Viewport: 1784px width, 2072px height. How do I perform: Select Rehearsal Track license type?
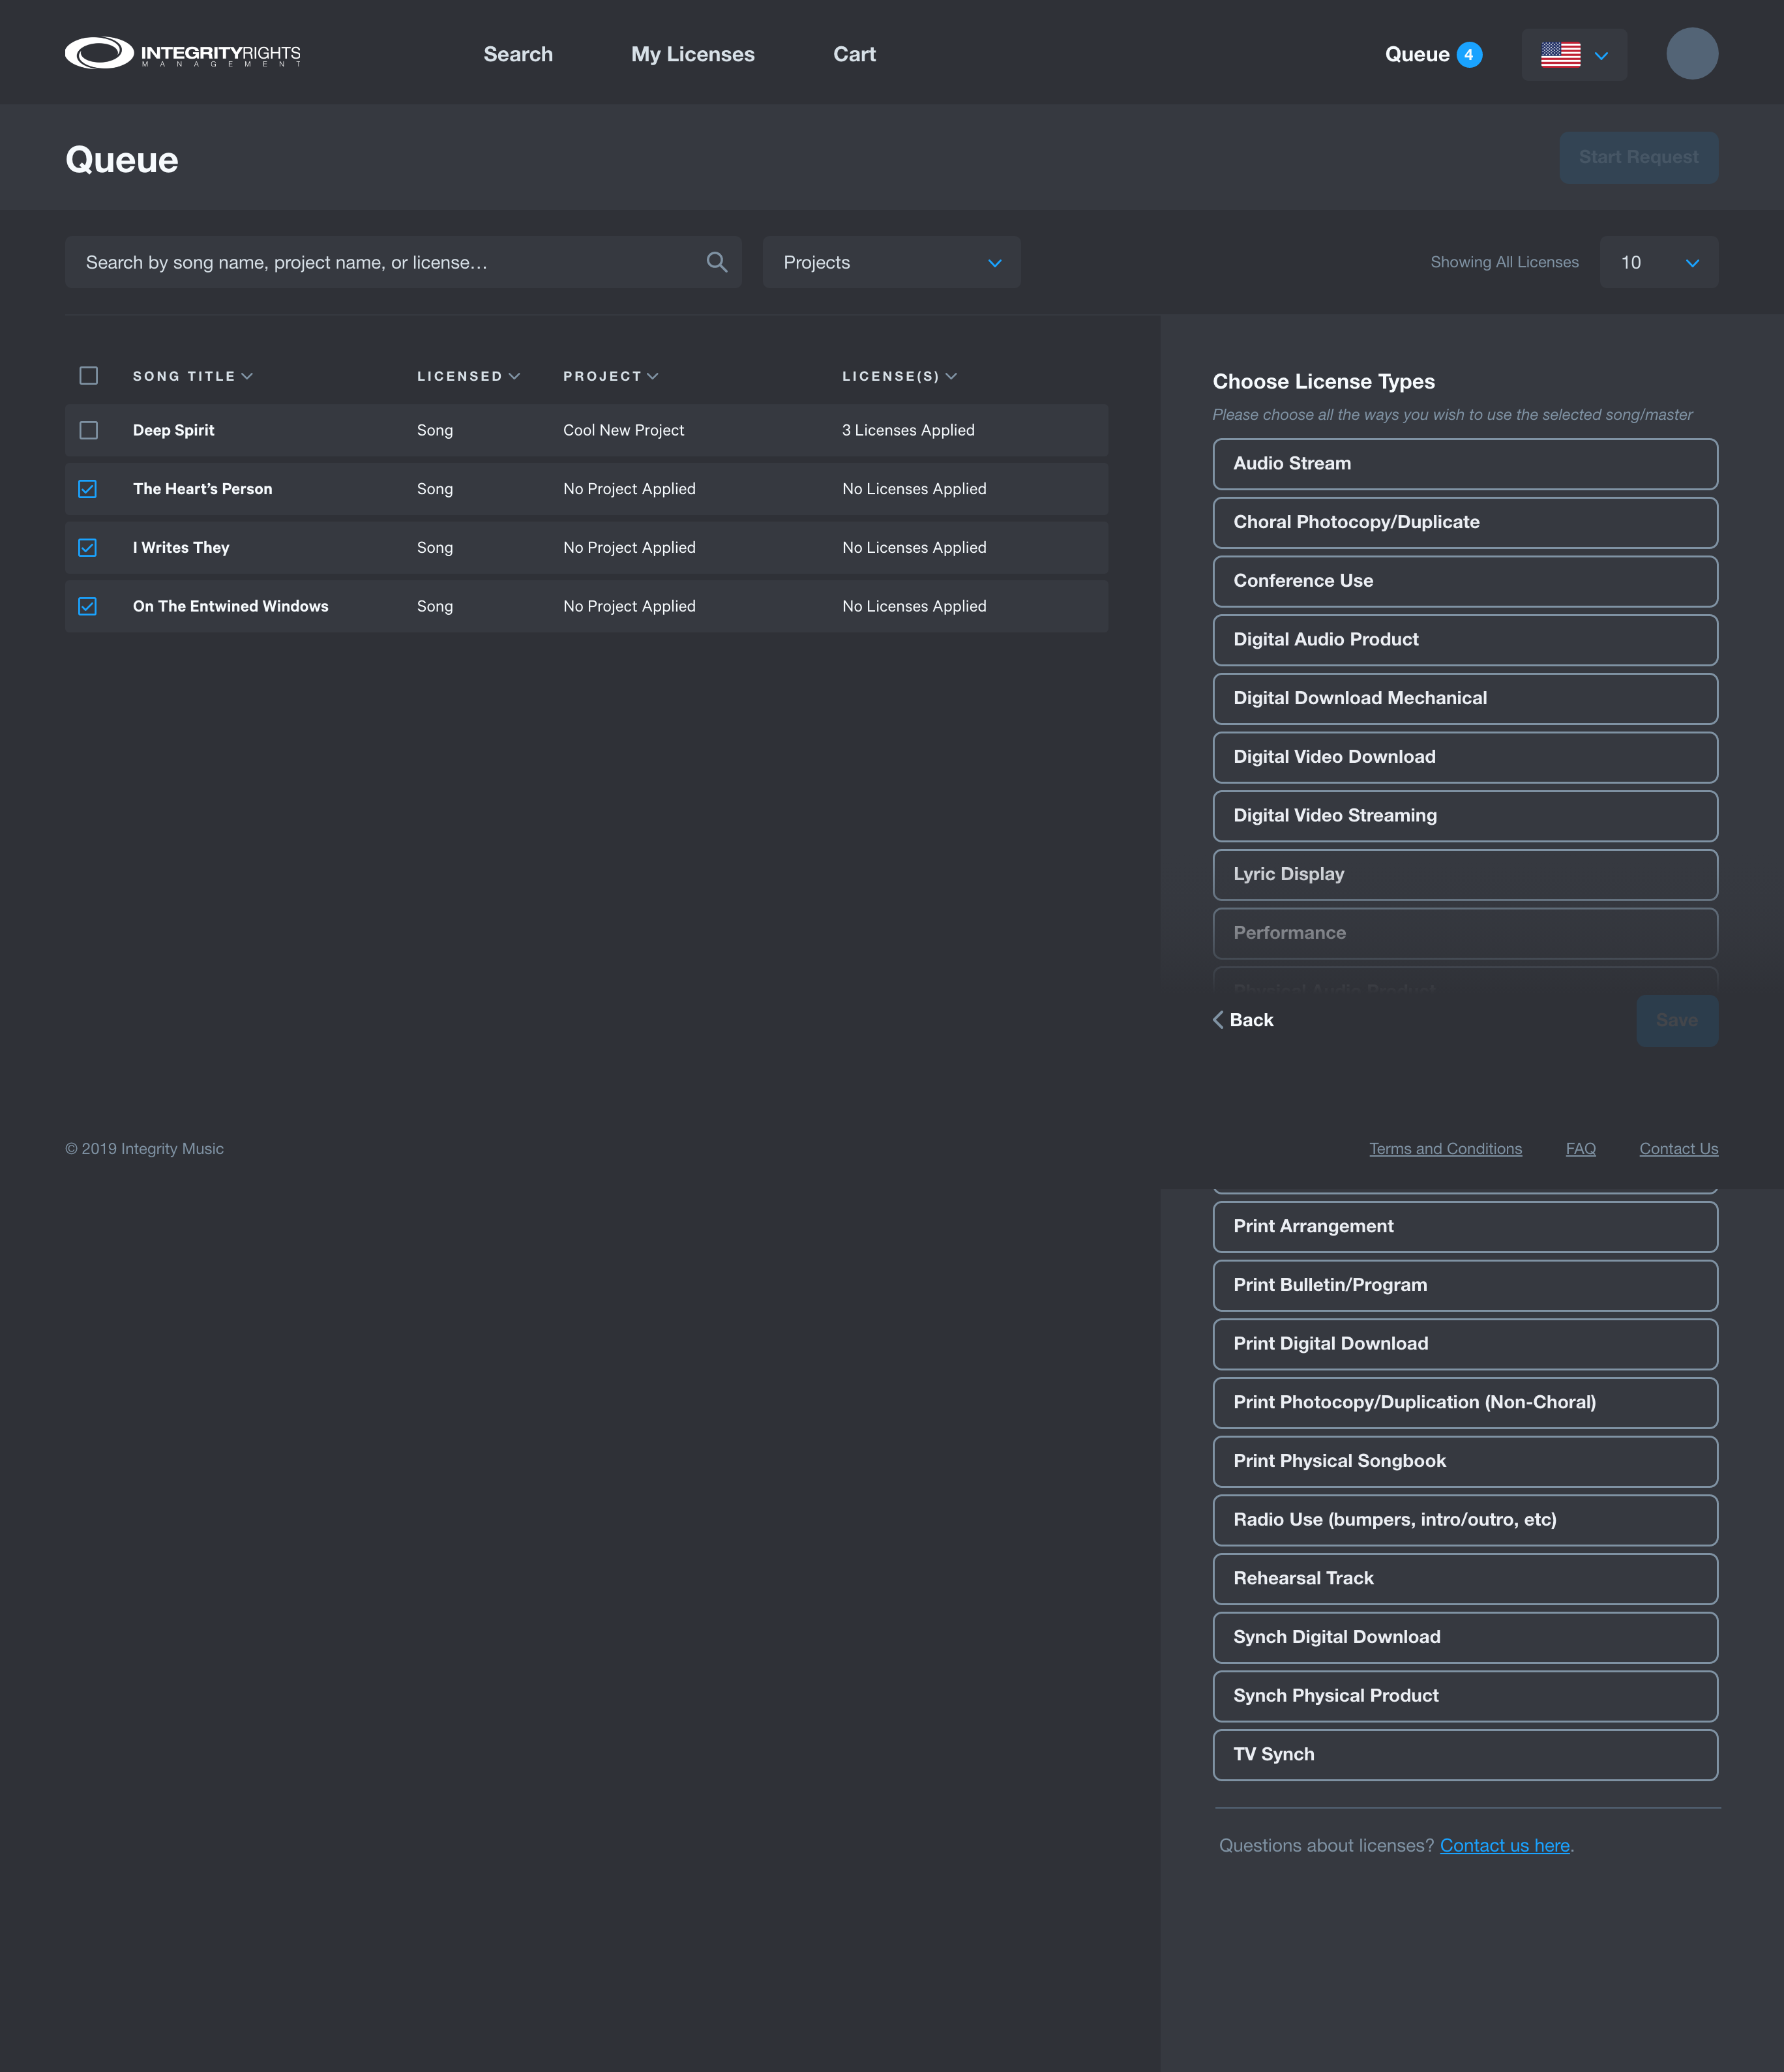[1465, 1578]
